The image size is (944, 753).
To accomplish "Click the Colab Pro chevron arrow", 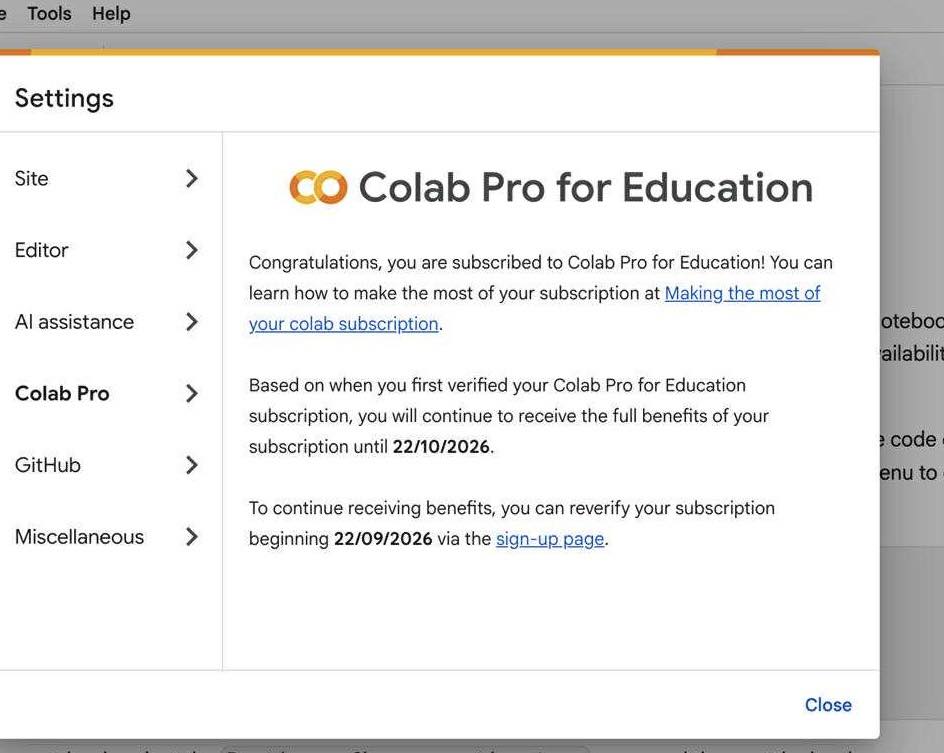I will (191, 393).
